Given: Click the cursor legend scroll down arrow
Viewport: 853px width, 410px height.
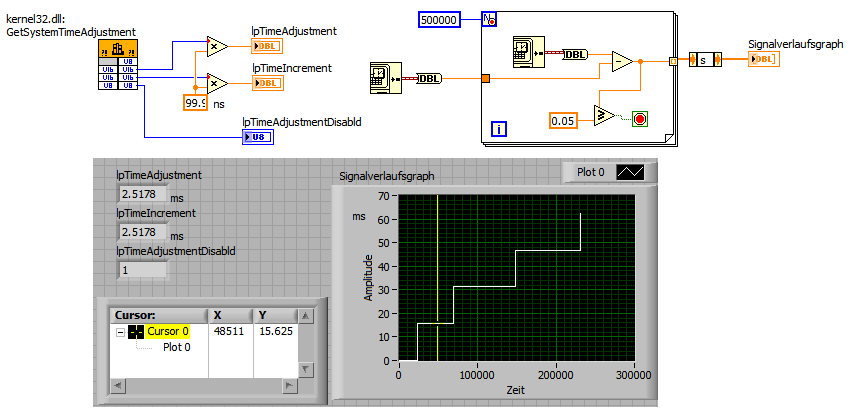Looking at the screenshot, I should [306, 370].
